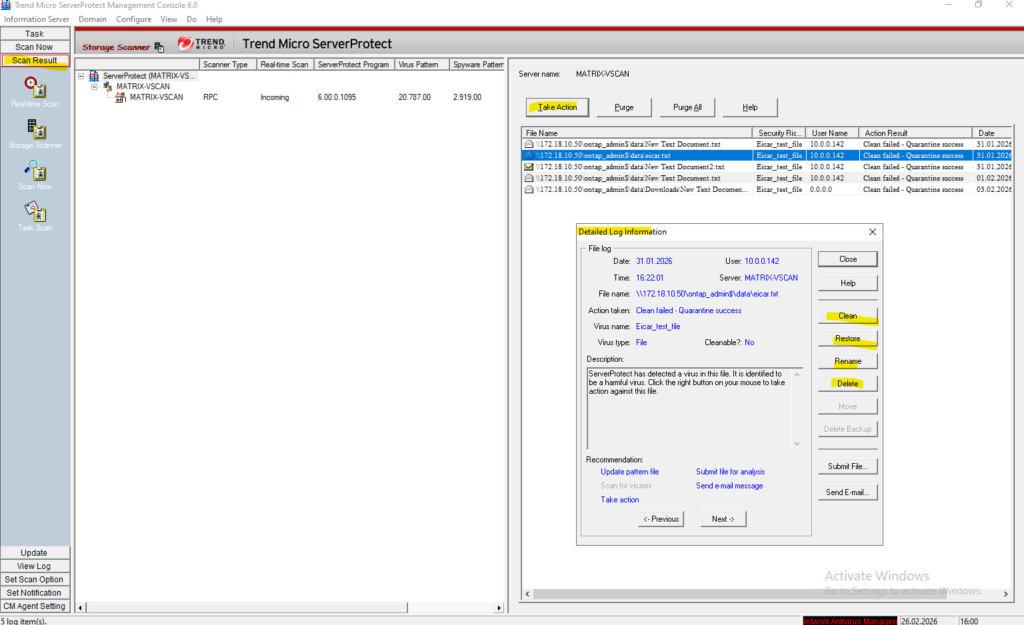
Task: Open the Configure menu
Action: 133,19
